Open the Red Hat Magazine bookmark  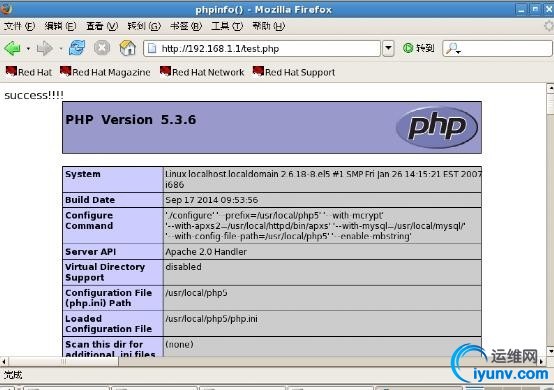105,72
